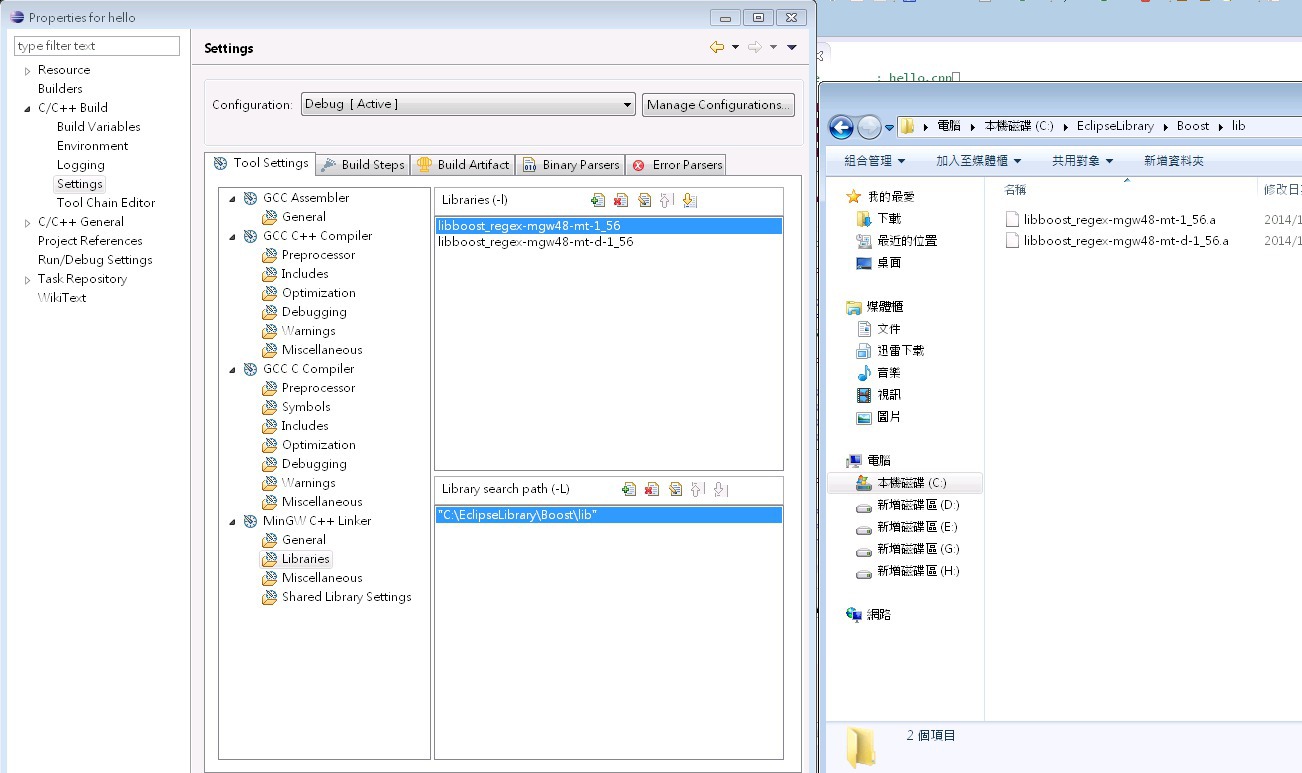Click Move Down icon in Libraries (-l) toolbar
The width and height of the screenshot is (1302, 773).
(689, 200)
